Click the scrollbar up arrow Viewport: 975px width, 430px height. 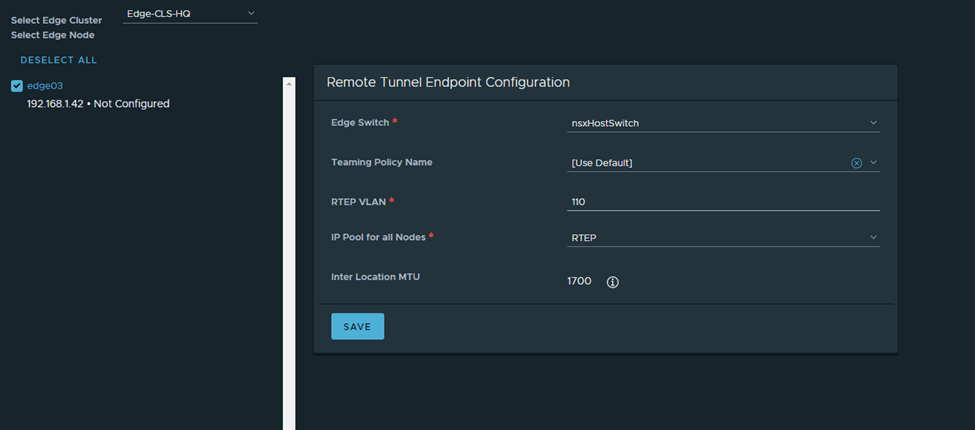pos(289,84)
